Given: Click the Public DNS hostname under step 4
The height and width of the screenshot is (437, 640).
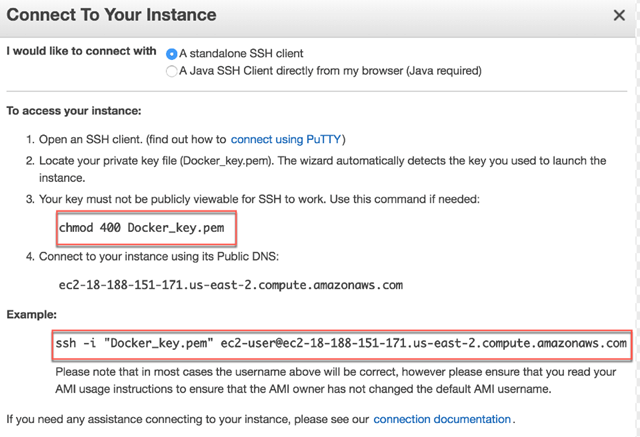Looking at the screenshot, I should 230,285.
